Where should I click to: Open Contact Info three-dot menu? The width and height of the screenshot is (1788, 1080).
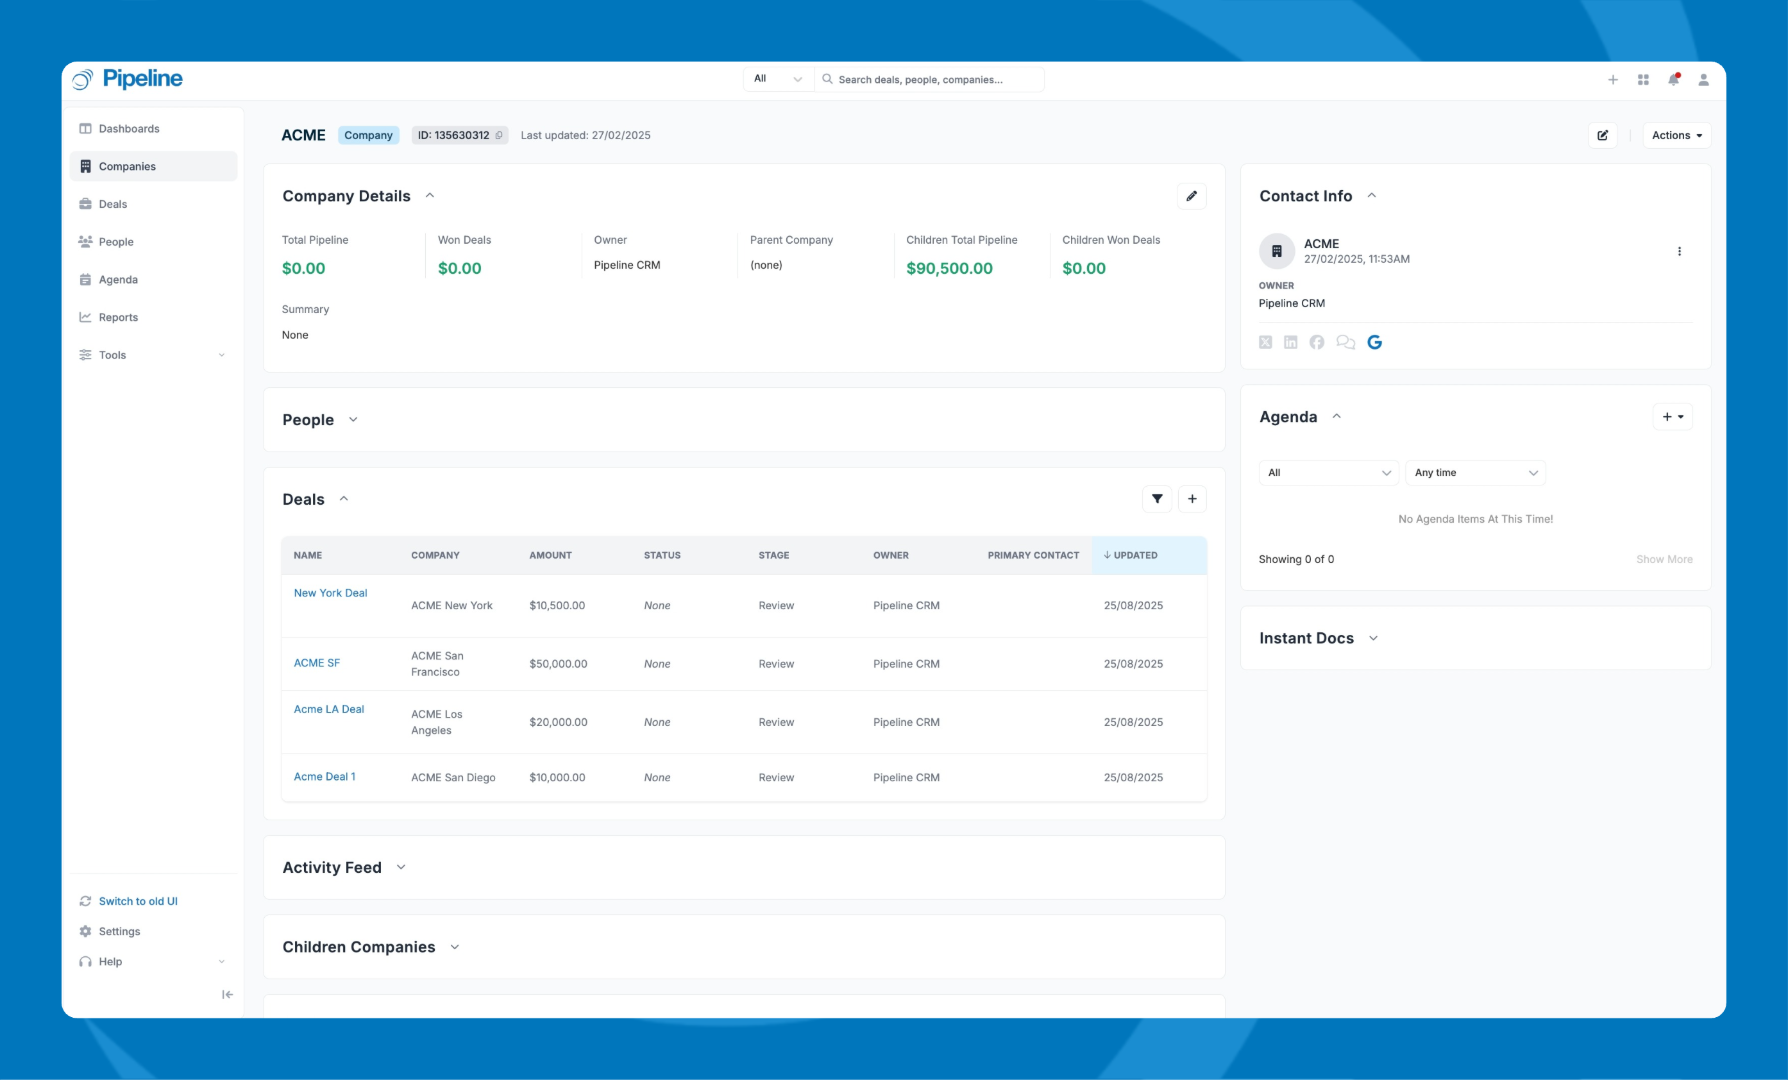coord(1679,251)
